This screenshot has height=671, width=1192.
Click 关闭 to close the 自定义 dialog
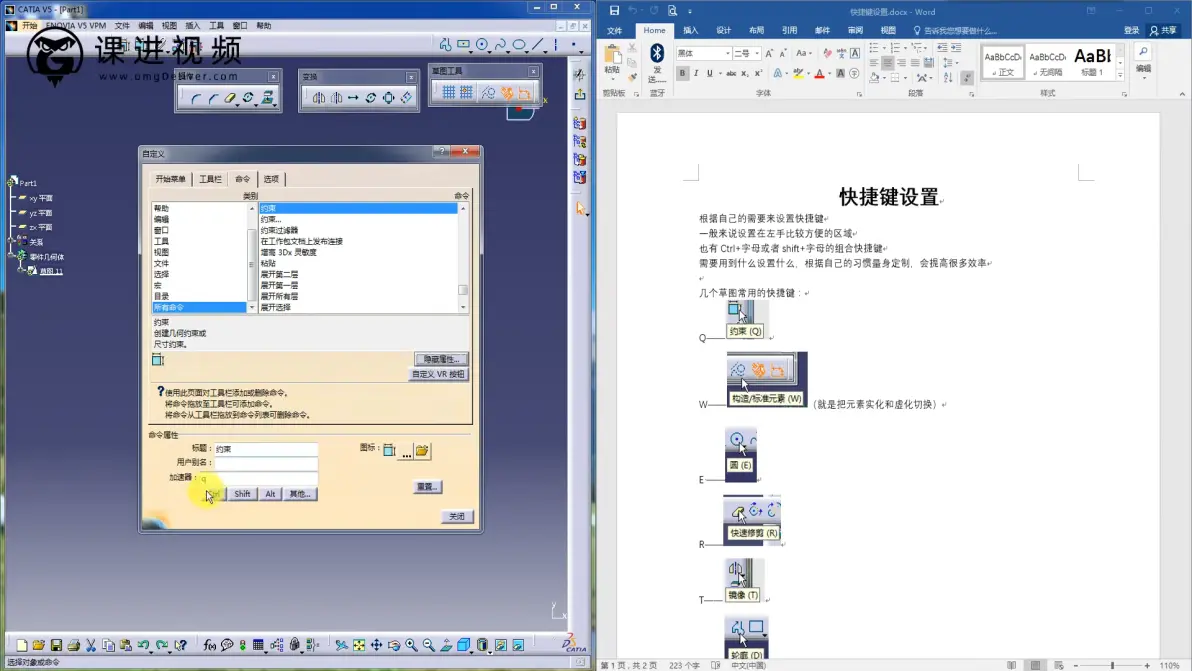(456, 517)
